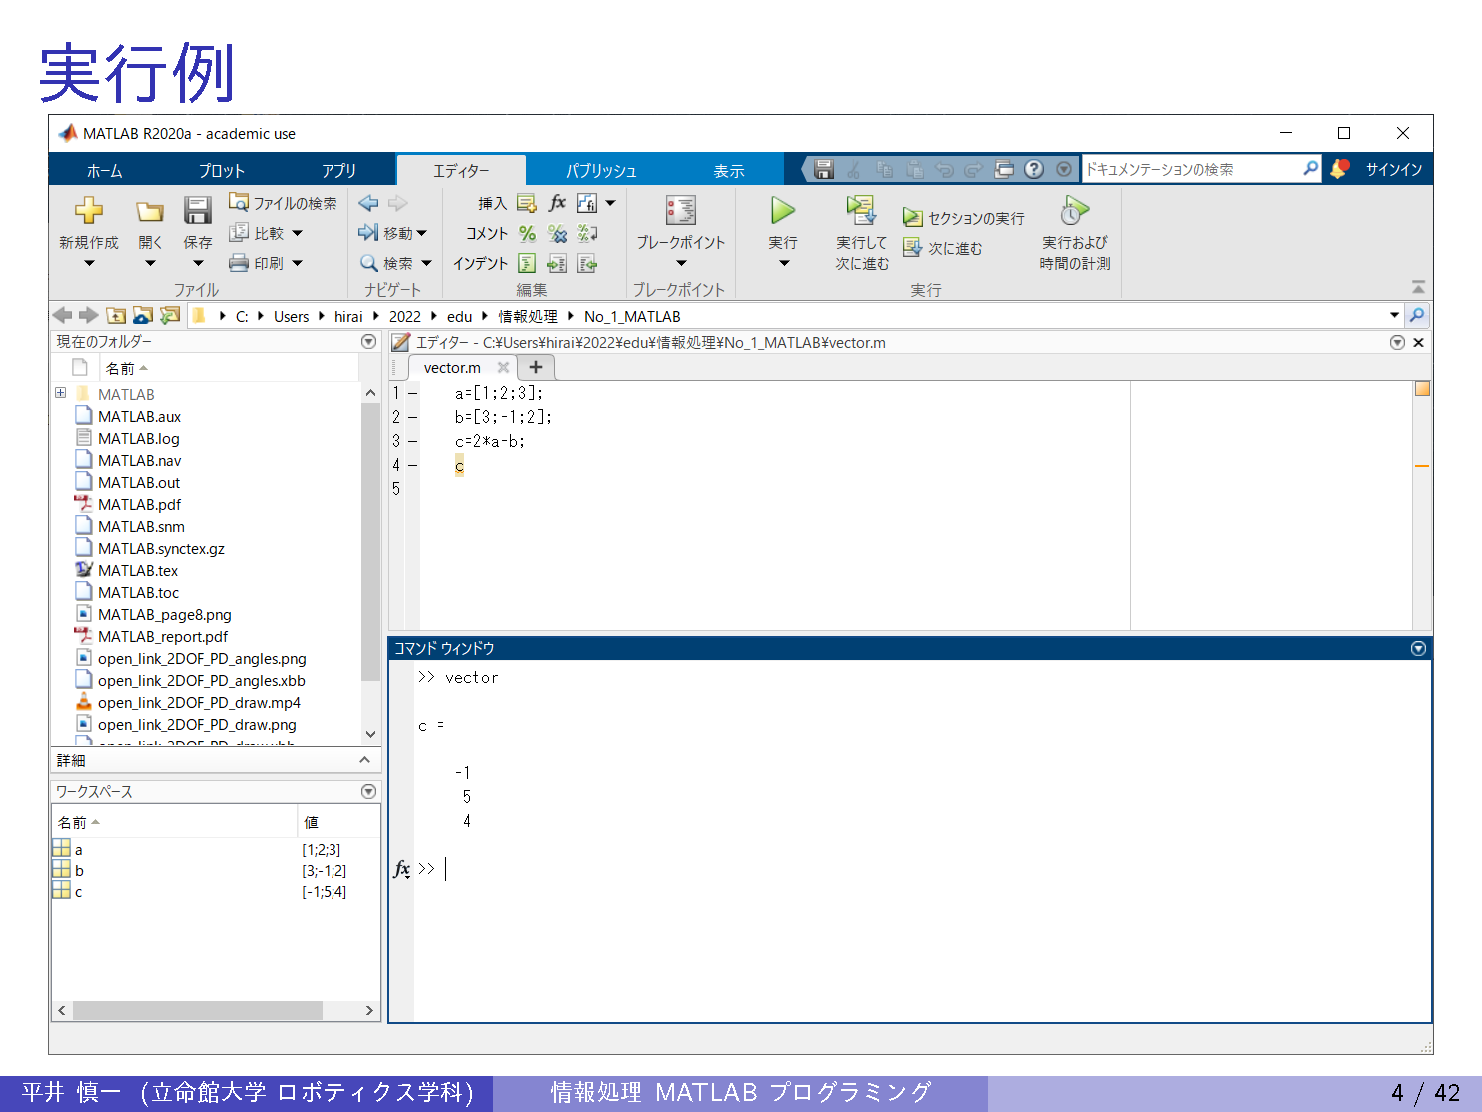Image resolution: width=1482 pixels, height=1112 pixels.
Task: Expand the MATLAB folder tree node
Action: [x=61, y=393]
